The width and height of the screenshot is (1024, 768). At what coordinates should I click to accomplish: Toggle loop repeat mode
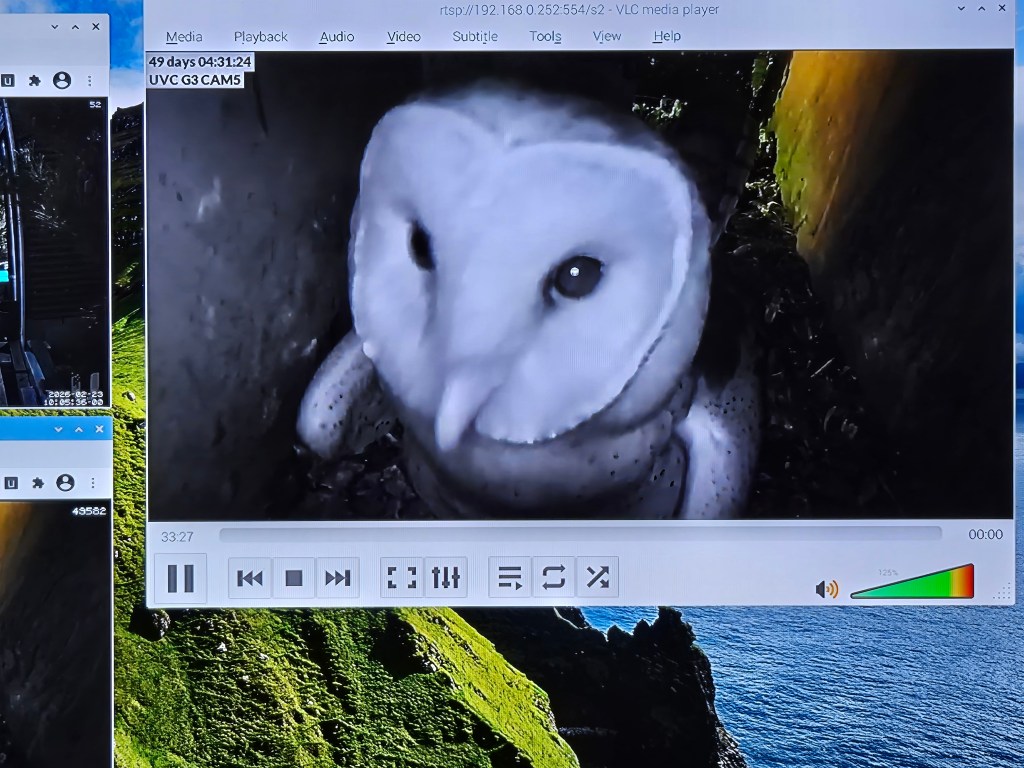pos(554,577)
